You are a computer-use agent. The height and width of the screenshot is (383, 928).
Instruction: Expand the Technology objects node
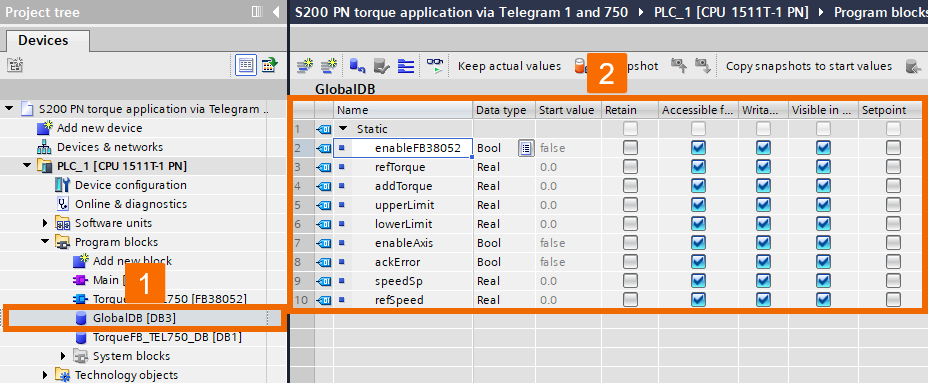coord(46,375)
